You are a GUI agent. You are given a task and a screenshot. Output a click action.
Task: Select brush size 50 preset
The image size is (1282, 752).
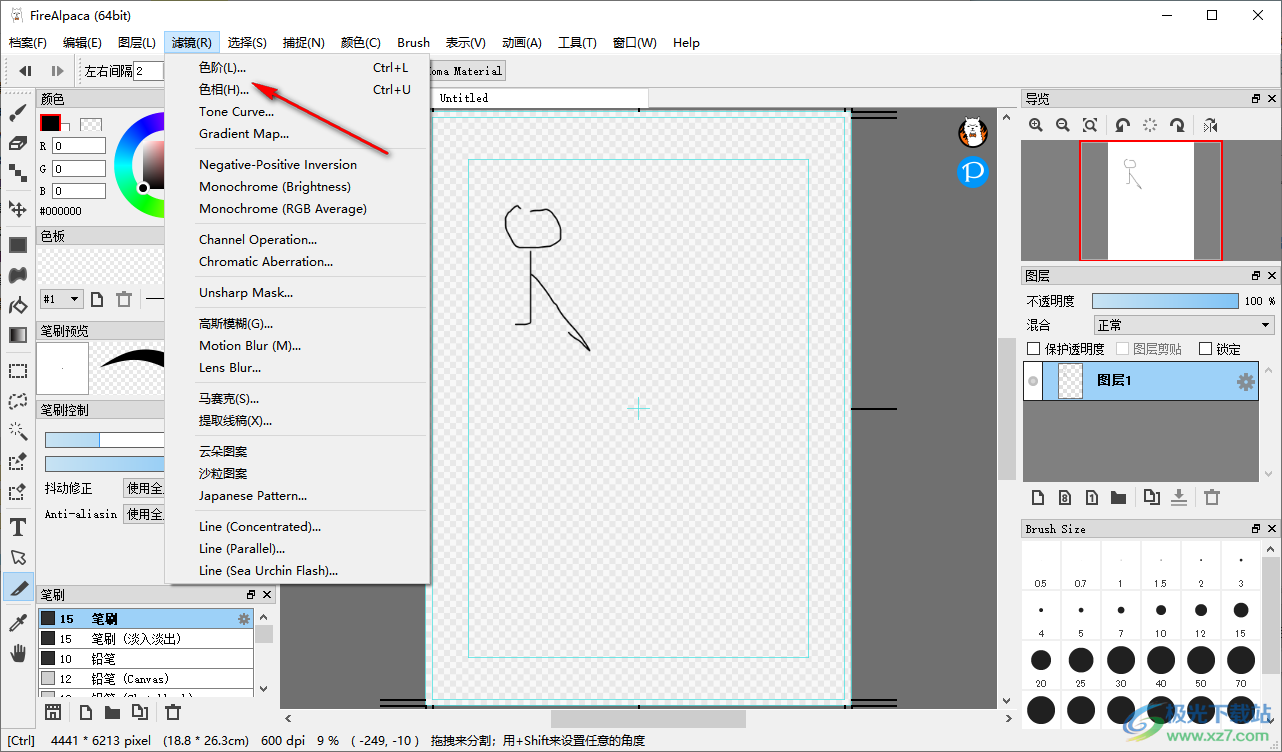tap(1200, 665)
